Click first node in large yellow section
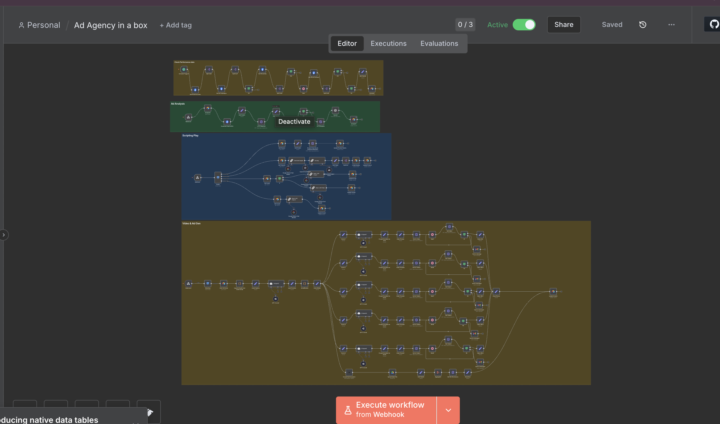 [x=189, y=285]
